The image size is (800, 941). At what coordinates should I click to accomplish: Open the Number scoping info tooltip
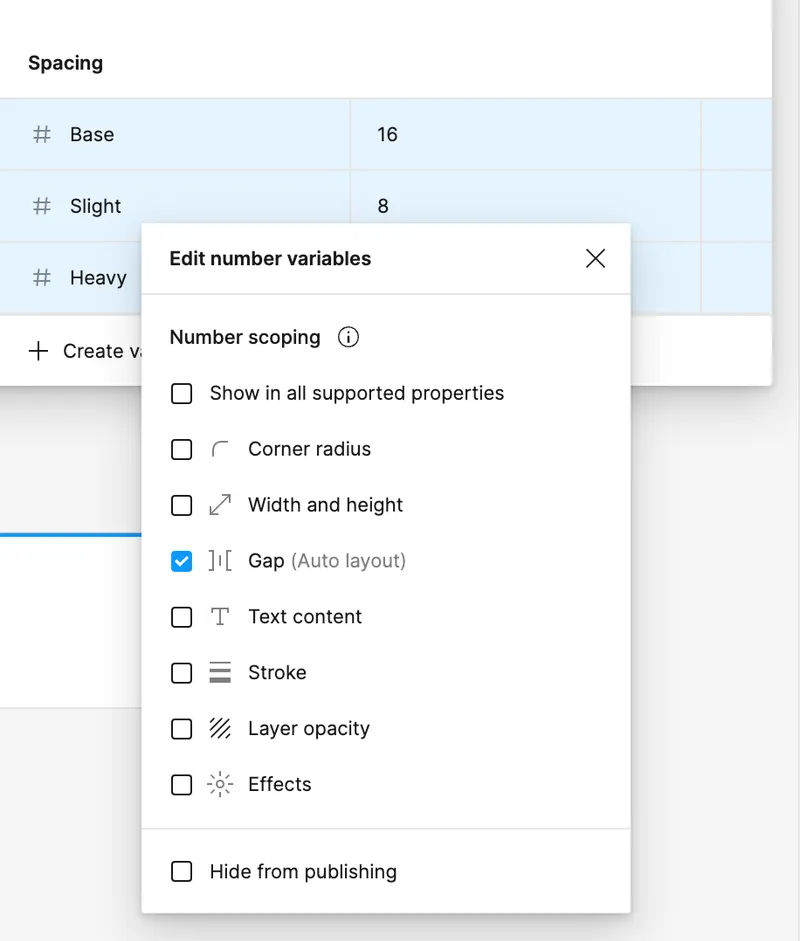(348, 337)
